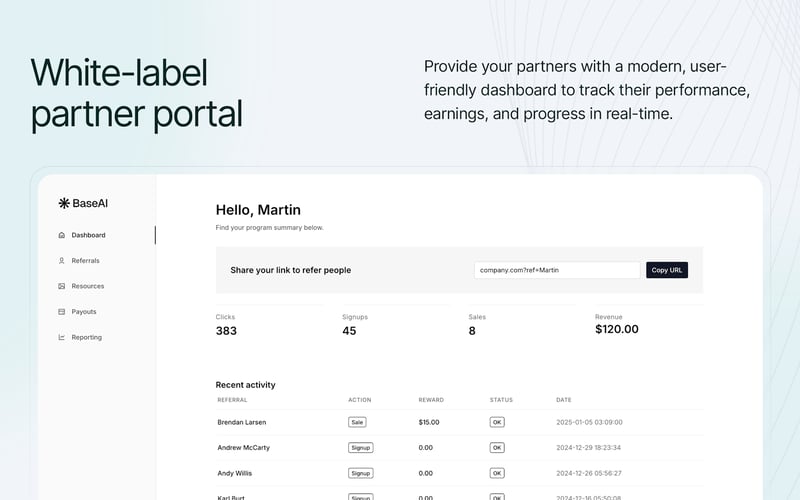Click the Signup badge for Andrew McCarty
Viewport: 800px width, 500px height.
pyautogui.click(x=360, y=448)
